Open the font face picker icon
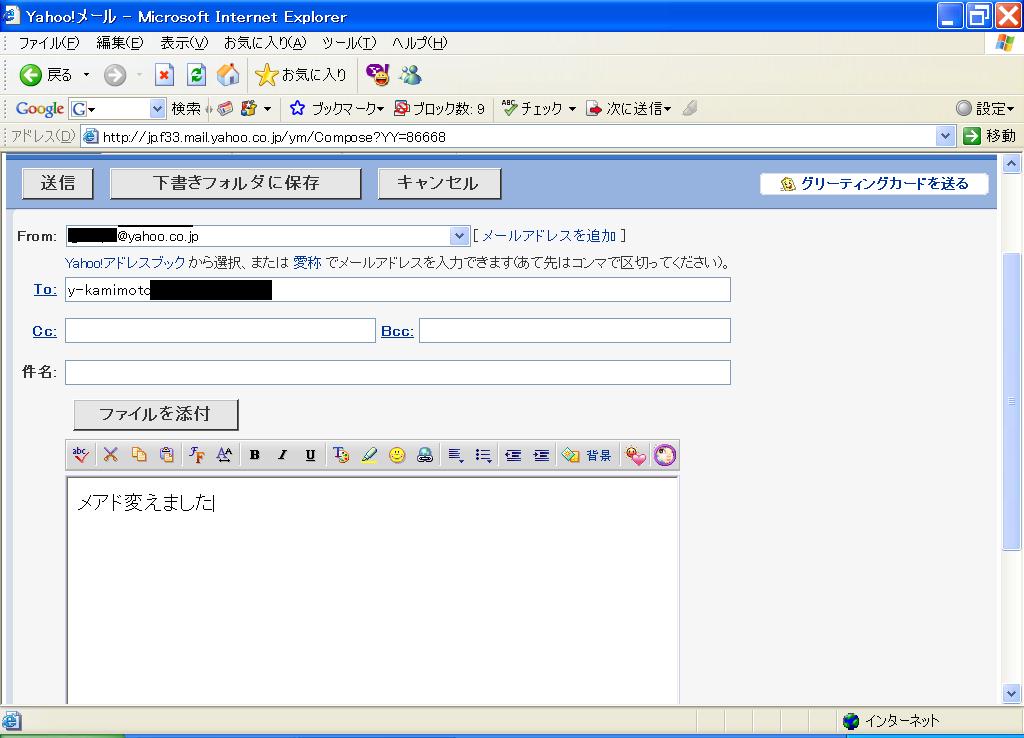Image resolution: width=1024 pixels, height=738 pixels. (197, 455)
